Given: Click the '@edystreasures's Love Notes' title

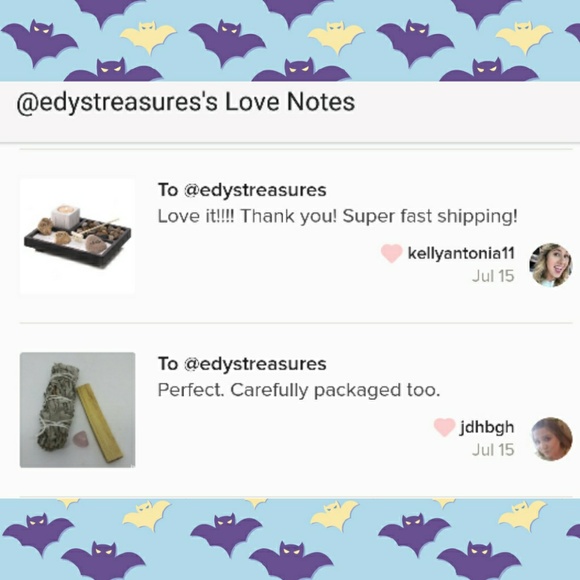Looking at the screenshot, I should click(x=186, y=102).
